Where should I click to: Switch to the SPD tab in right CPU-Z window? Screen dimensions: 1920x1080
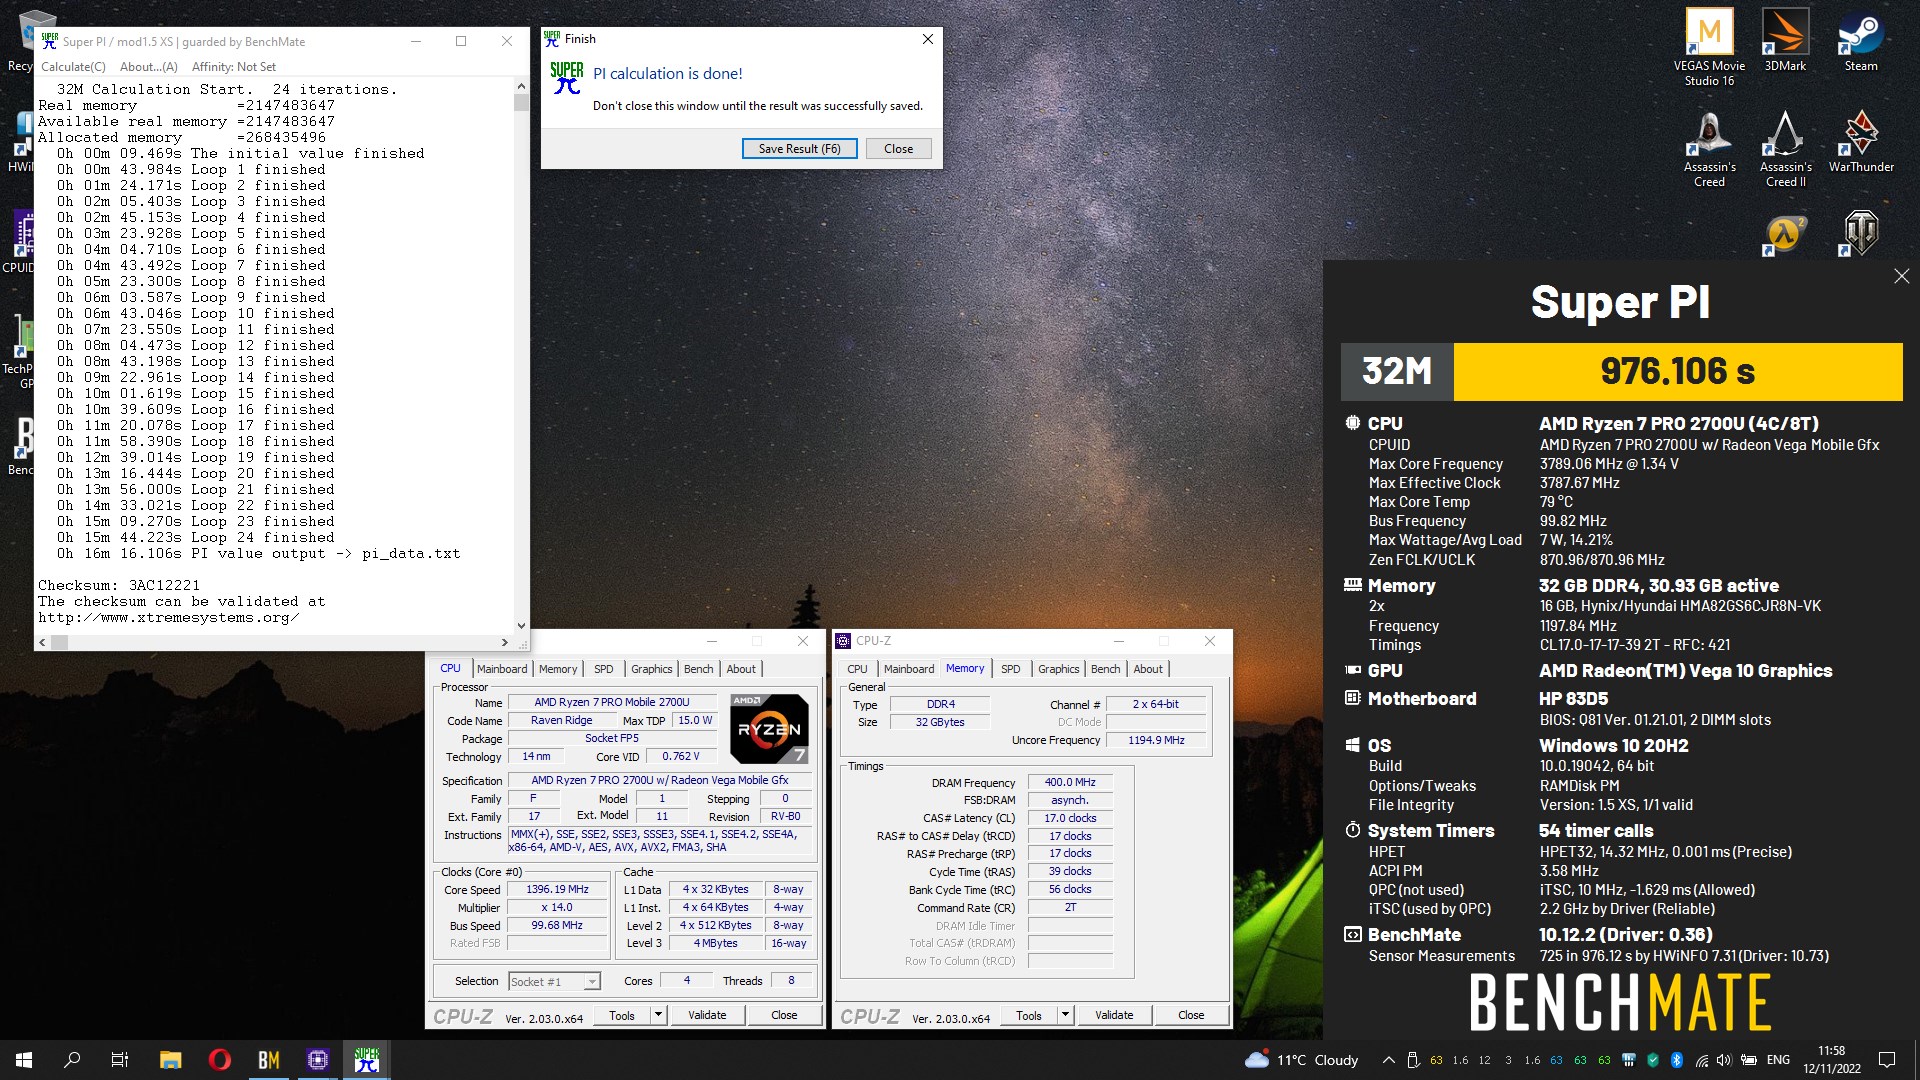1010,669
